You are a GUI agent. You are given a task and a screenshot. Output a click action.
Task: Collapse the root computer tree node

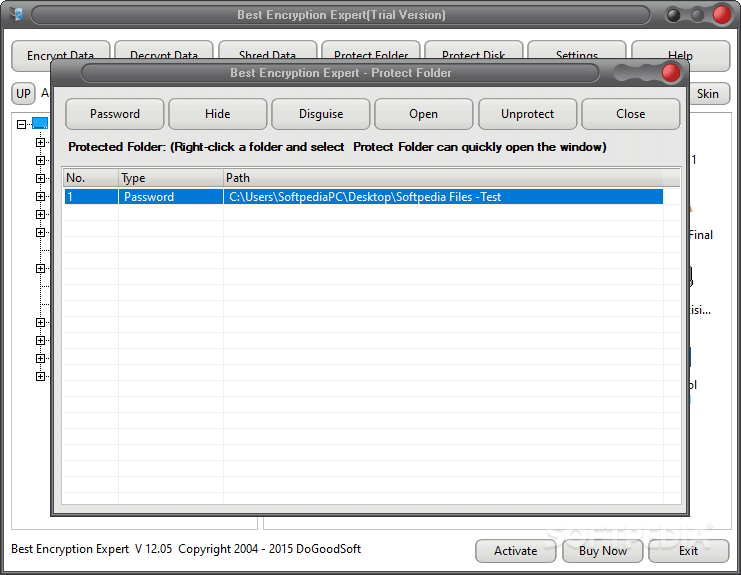tap(21, 124)
